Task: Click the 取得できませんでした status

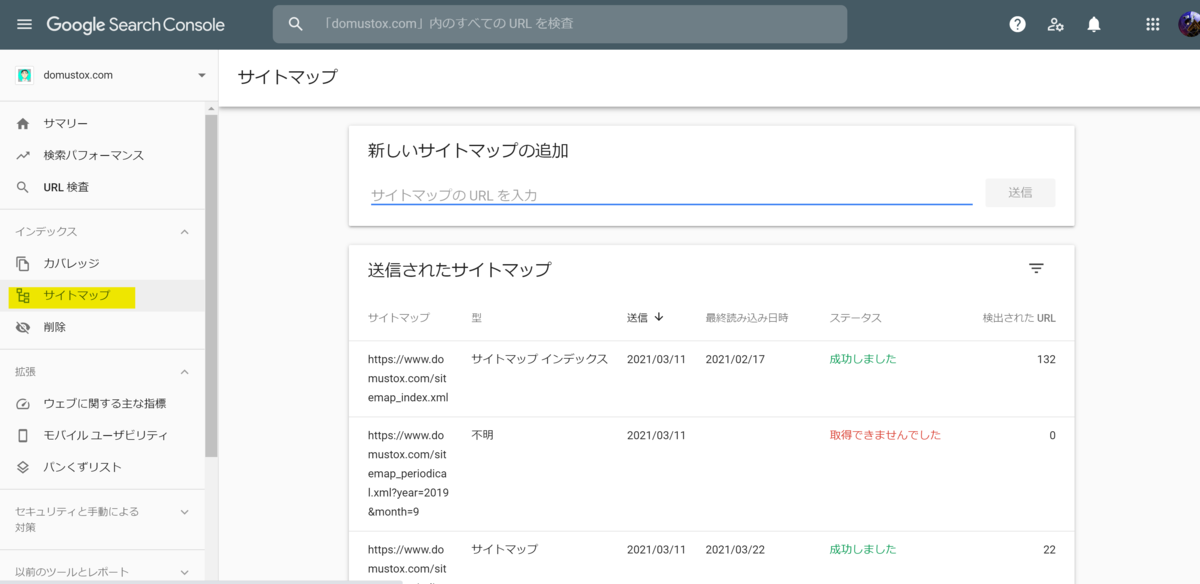Action: coord(885,435)
